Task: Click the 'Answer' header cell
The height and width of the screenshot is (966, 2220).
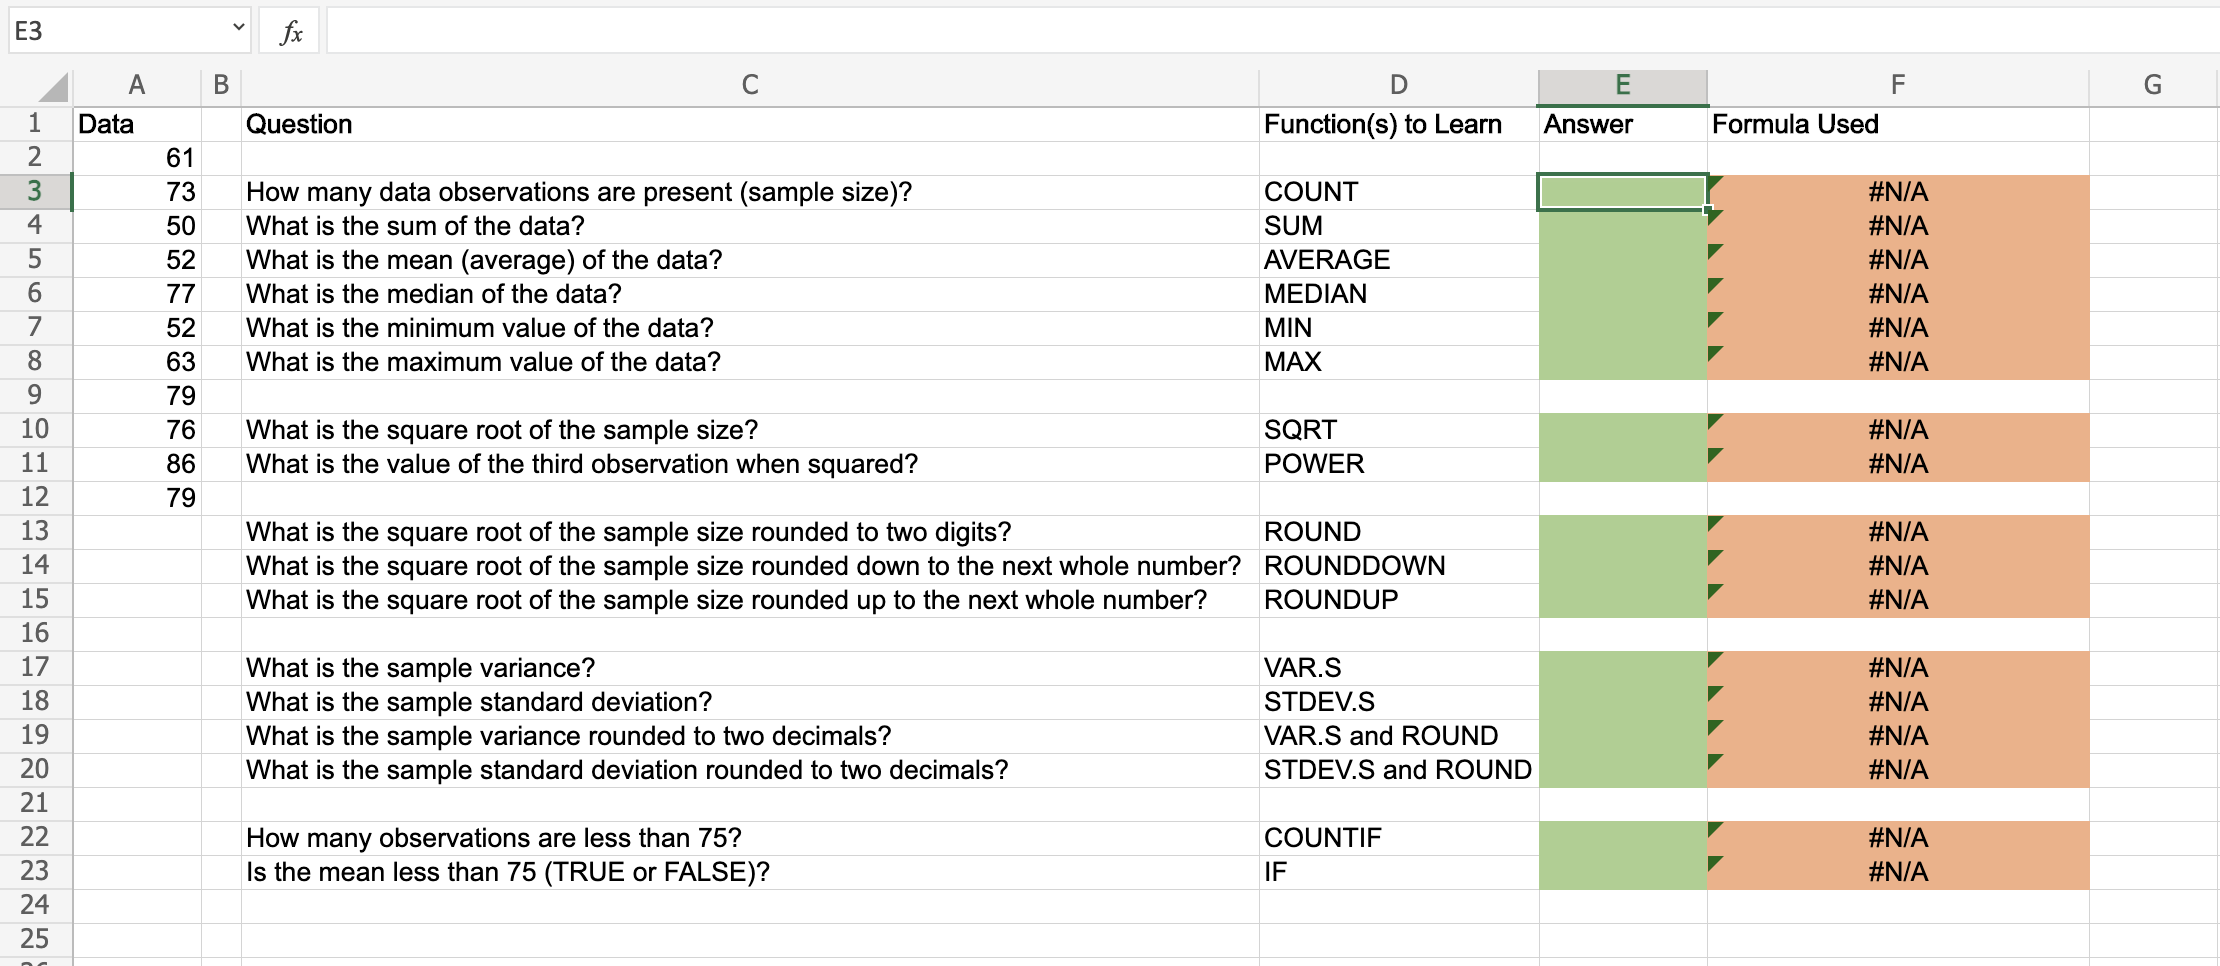Action: (1623, 124)
